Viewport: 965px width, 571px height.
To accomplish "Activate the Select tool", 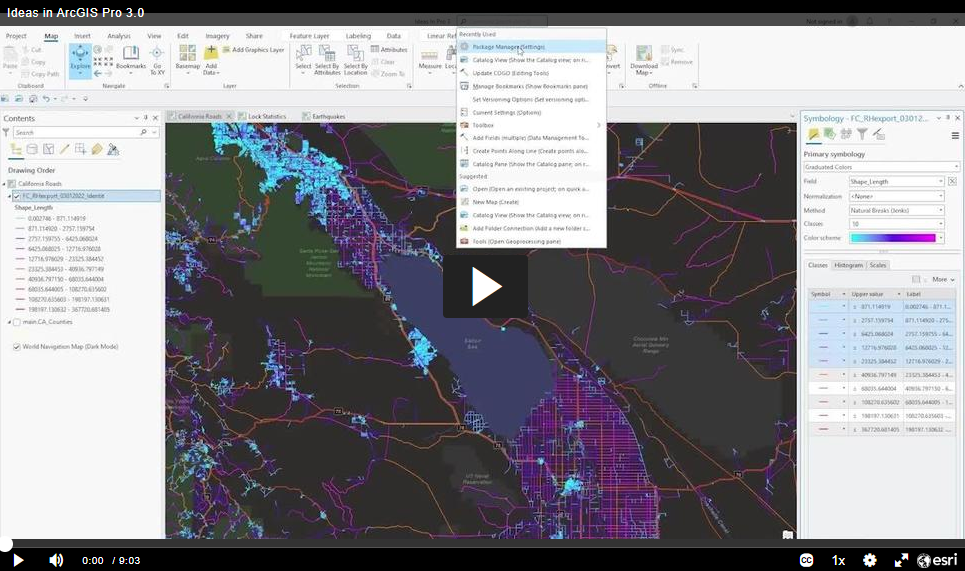I will (x=303, y=60).
